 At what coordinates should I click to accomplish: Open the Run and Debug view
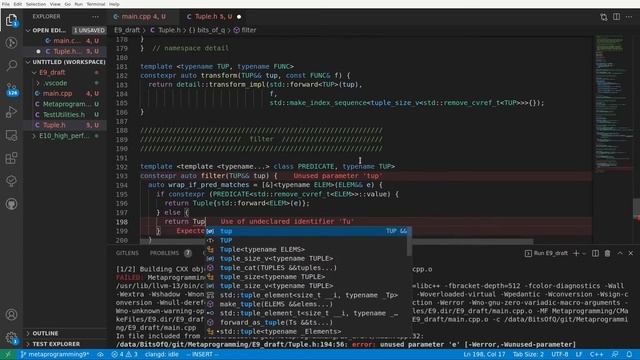click(11, 112)
